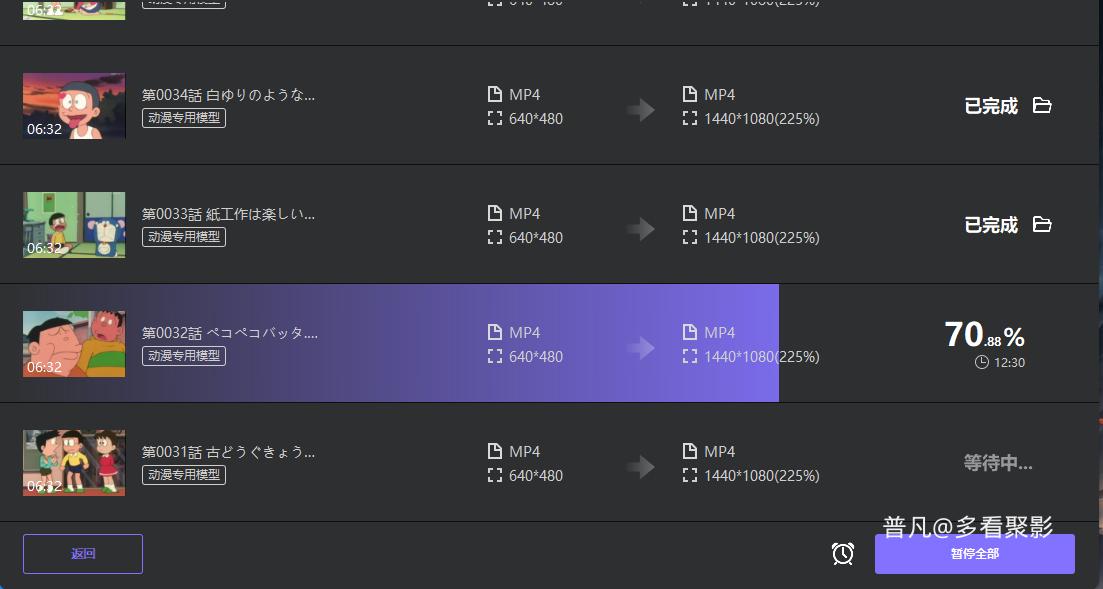Open output folder for episode 0033
This screenshot has height=589, width=1103.
click(1042, 224)
